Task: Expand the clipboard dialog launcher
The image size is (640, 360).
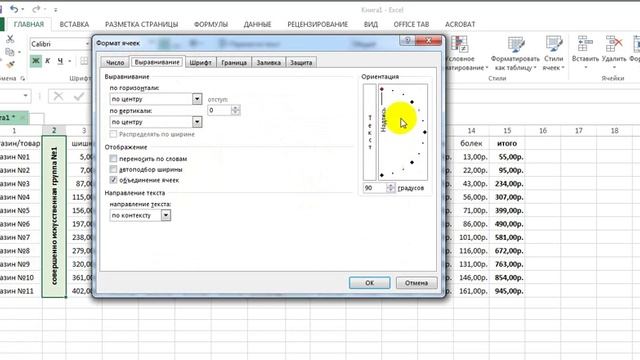Action: pyautogui.click(x=23, y=78)
